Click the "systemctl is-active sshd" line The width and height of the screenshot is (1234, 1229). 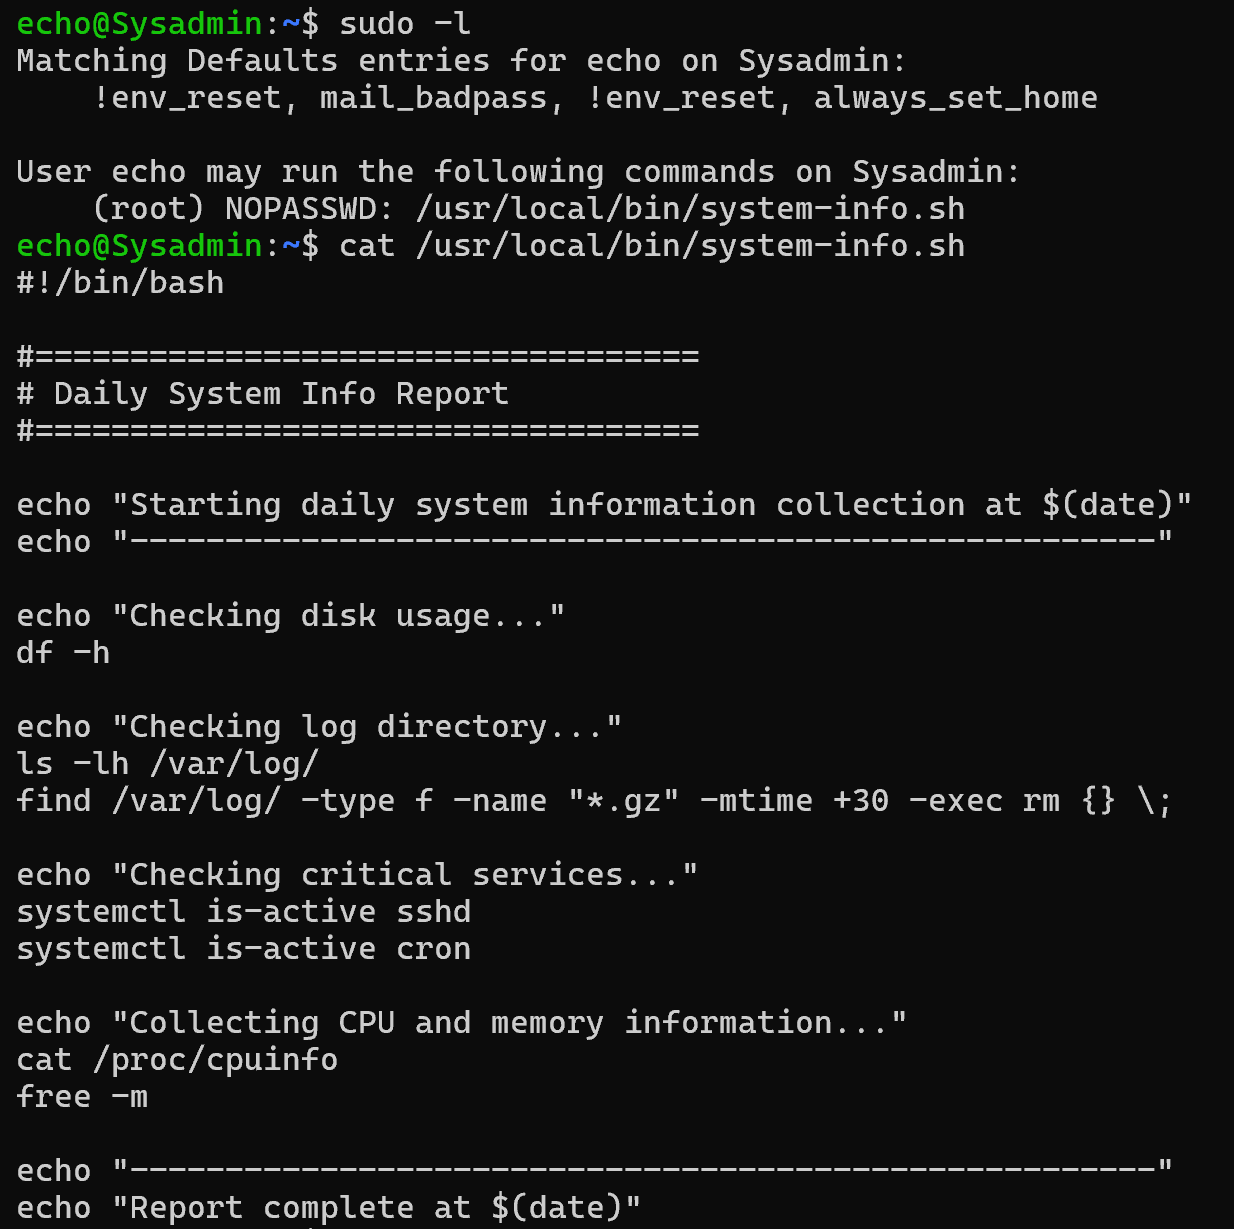tap(243, 912)
